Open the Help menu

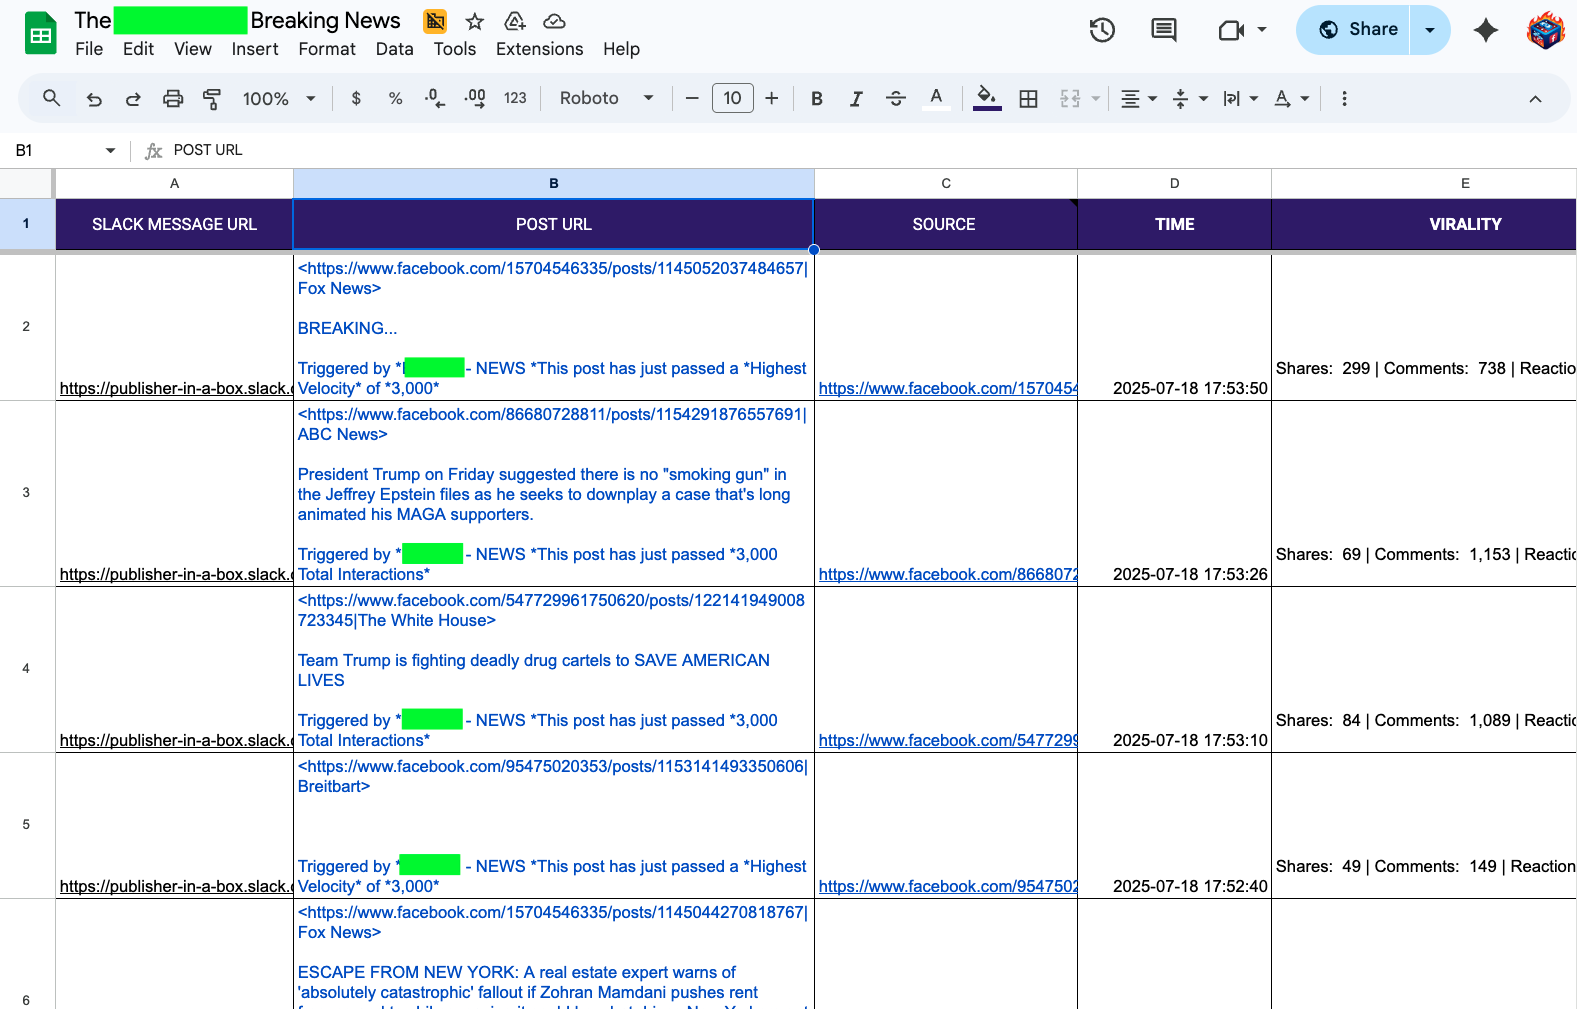[x=621, y=49]
